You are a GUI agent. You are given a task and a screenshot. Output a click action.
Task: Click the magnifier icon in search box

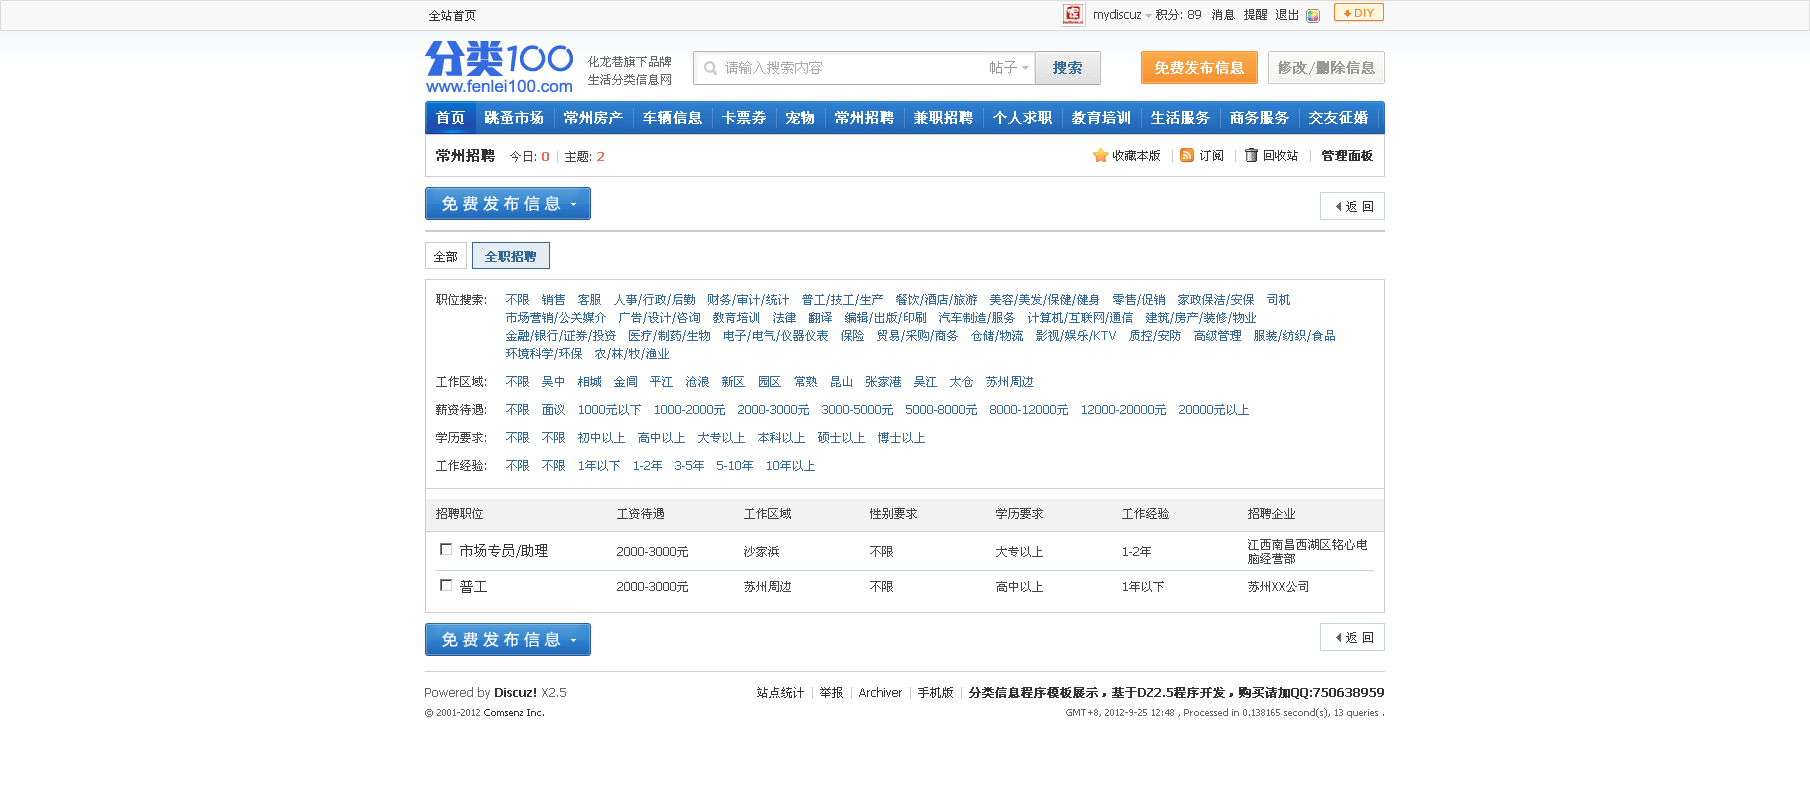(x=710, y=68)
